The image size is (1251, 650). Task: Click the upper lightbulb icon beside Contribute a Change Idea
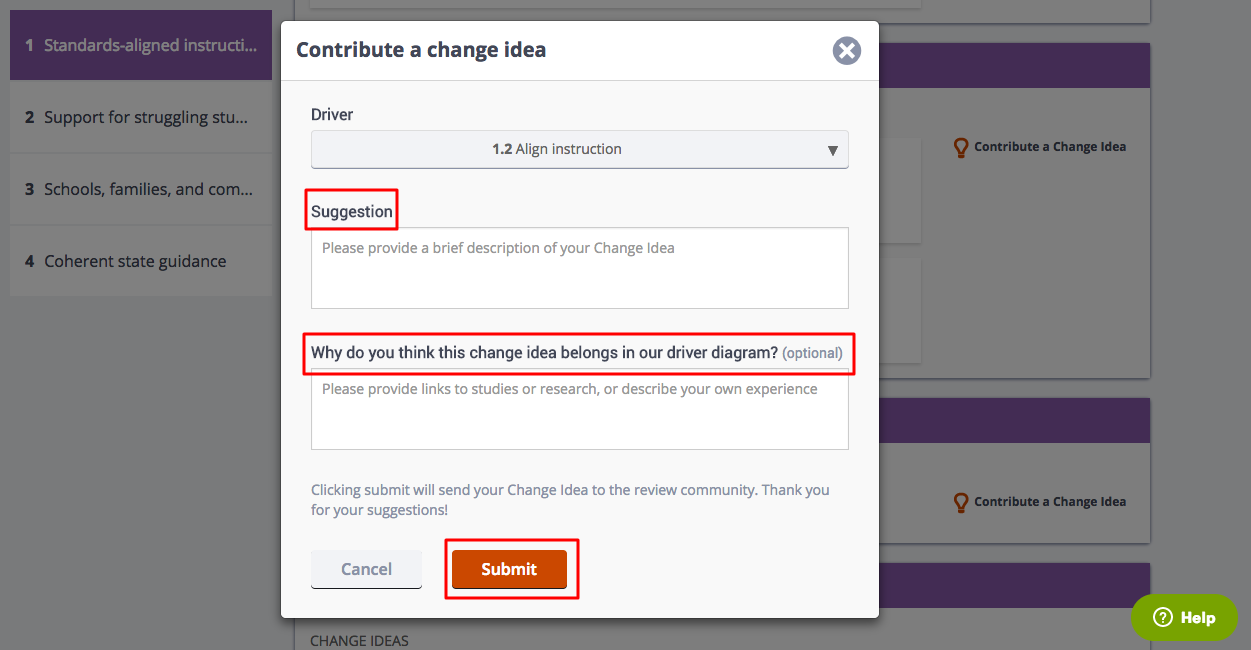[x=961, y=147]
